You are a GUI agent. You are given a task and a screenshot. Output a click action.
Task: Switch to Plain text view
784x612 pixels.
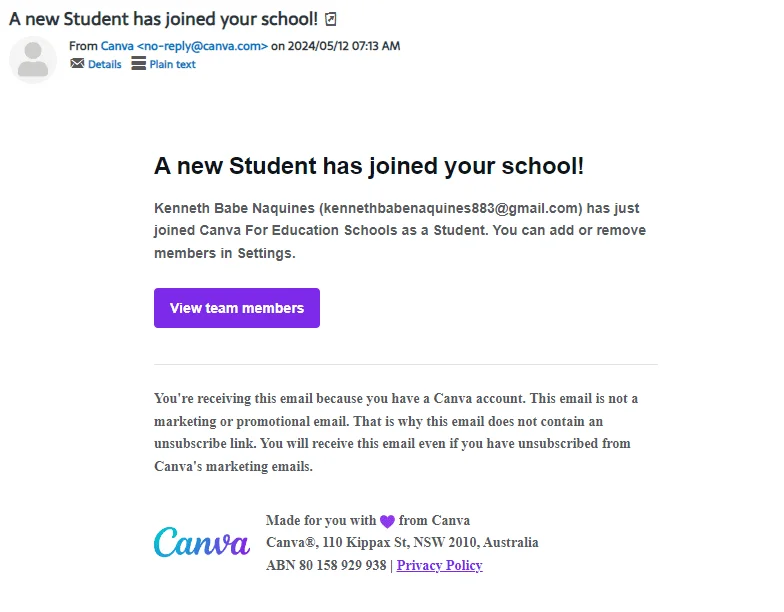coord(172,64)
